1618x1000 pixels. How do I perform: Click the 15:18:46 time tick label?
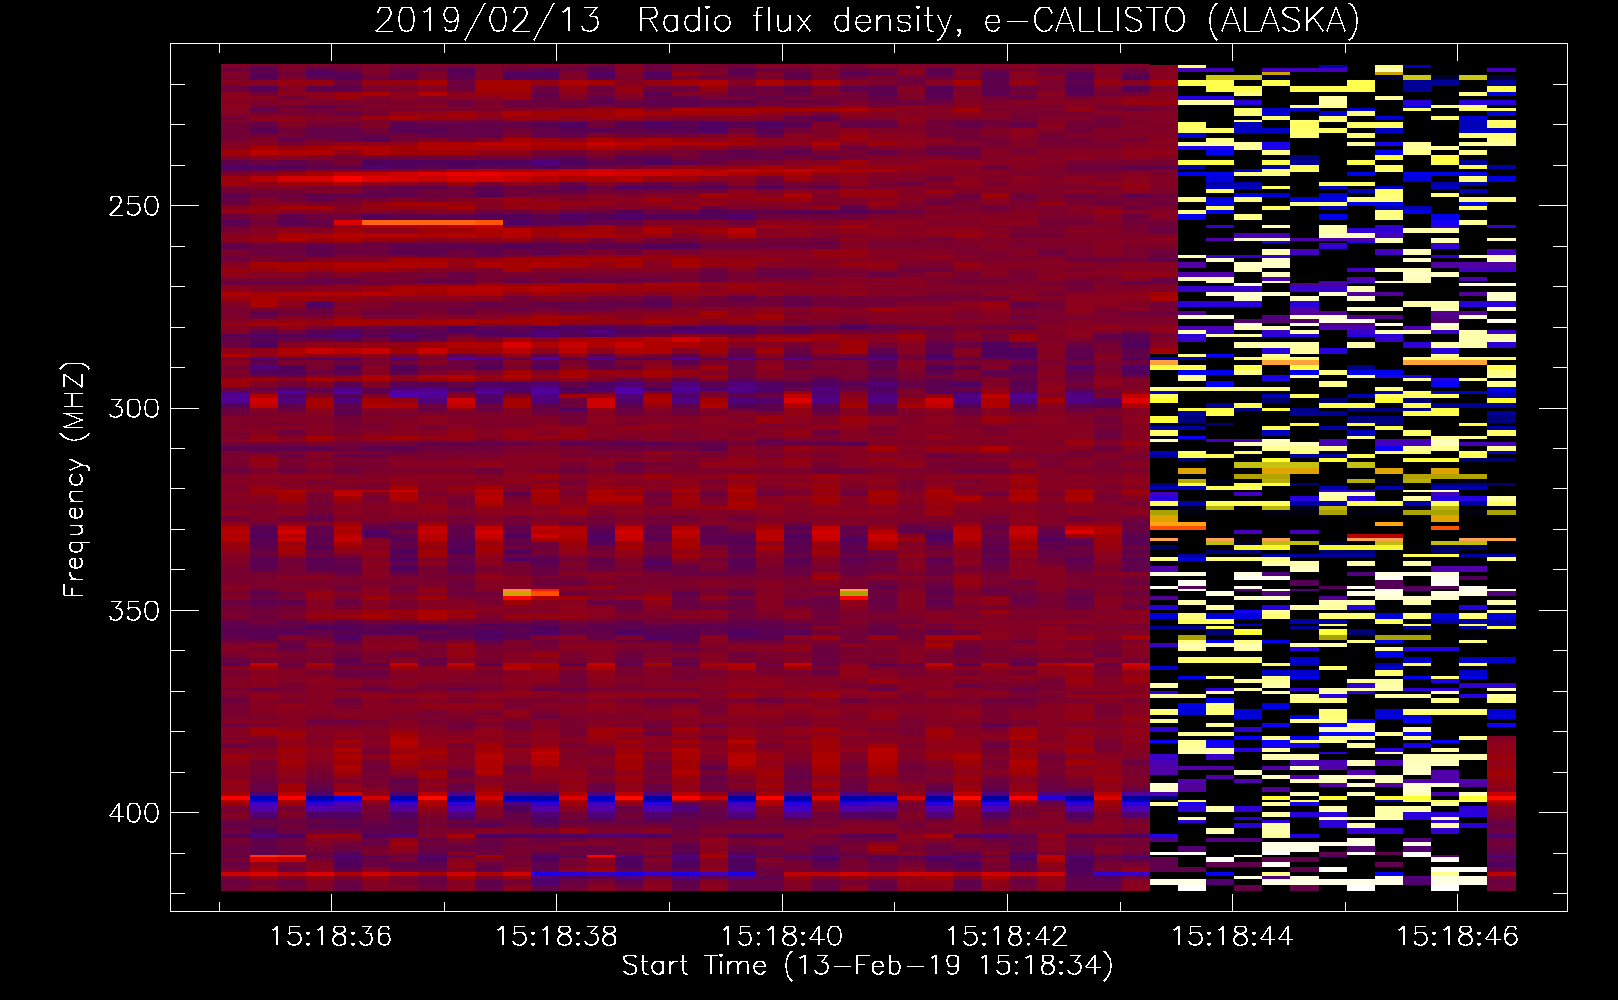point(1457,937)
